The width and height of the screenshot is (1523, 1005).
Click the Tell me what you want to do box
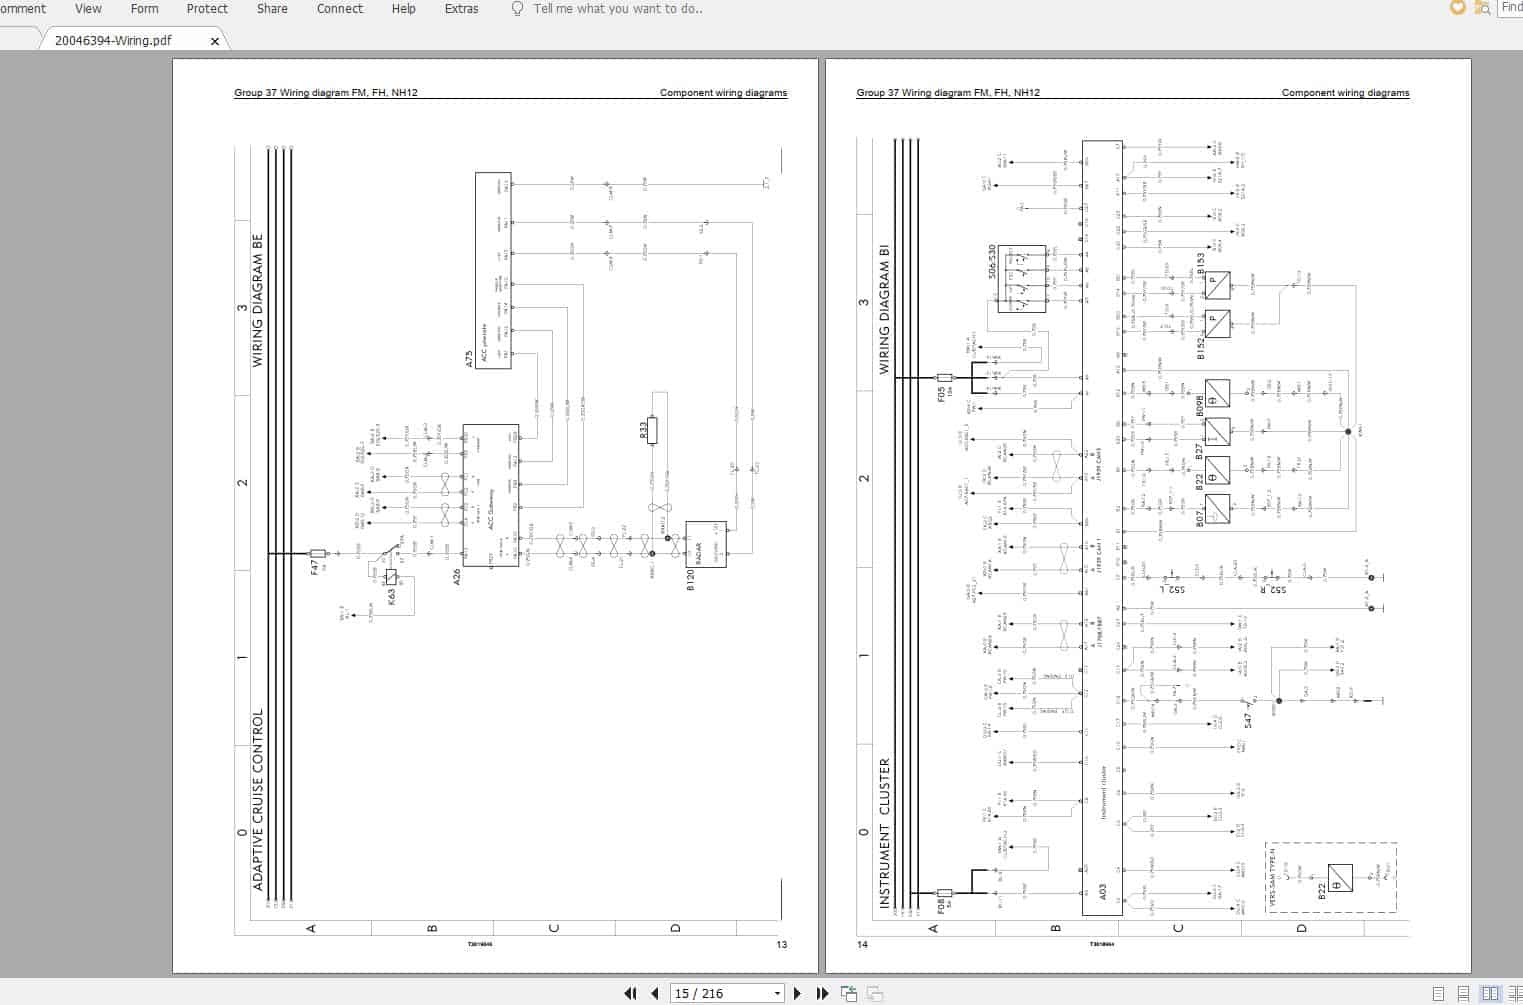617,8
